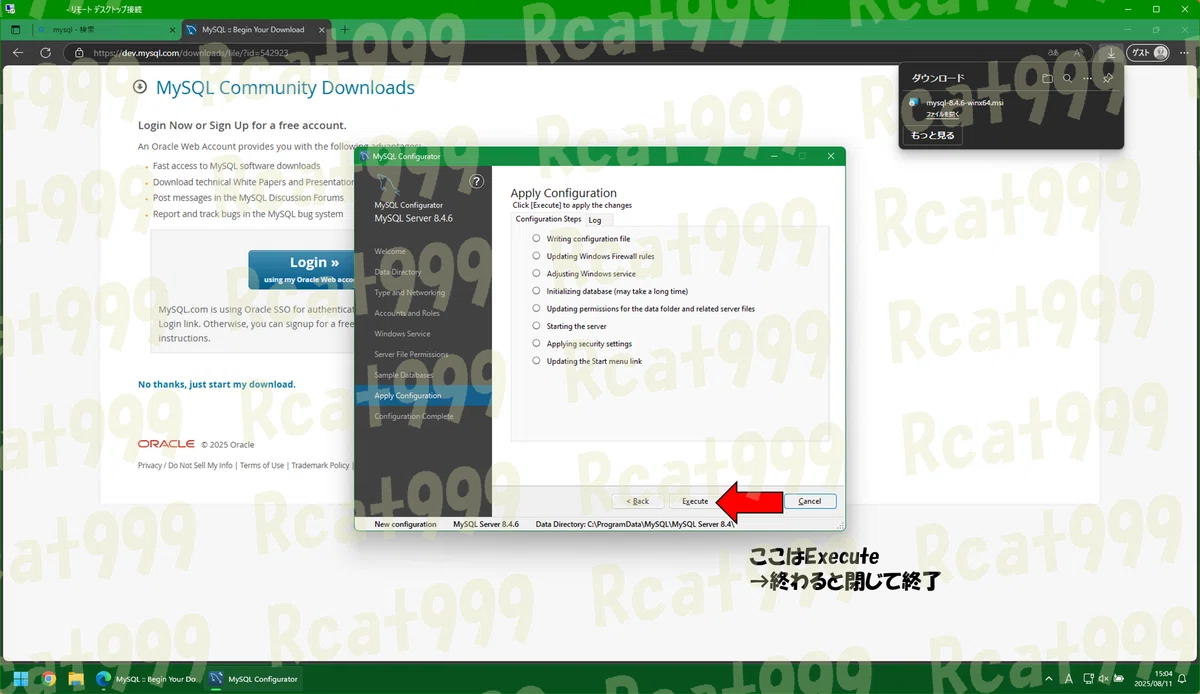Select Sample Databases in the sidebar
Viewport: 1200px width, 694px height.
404,375
